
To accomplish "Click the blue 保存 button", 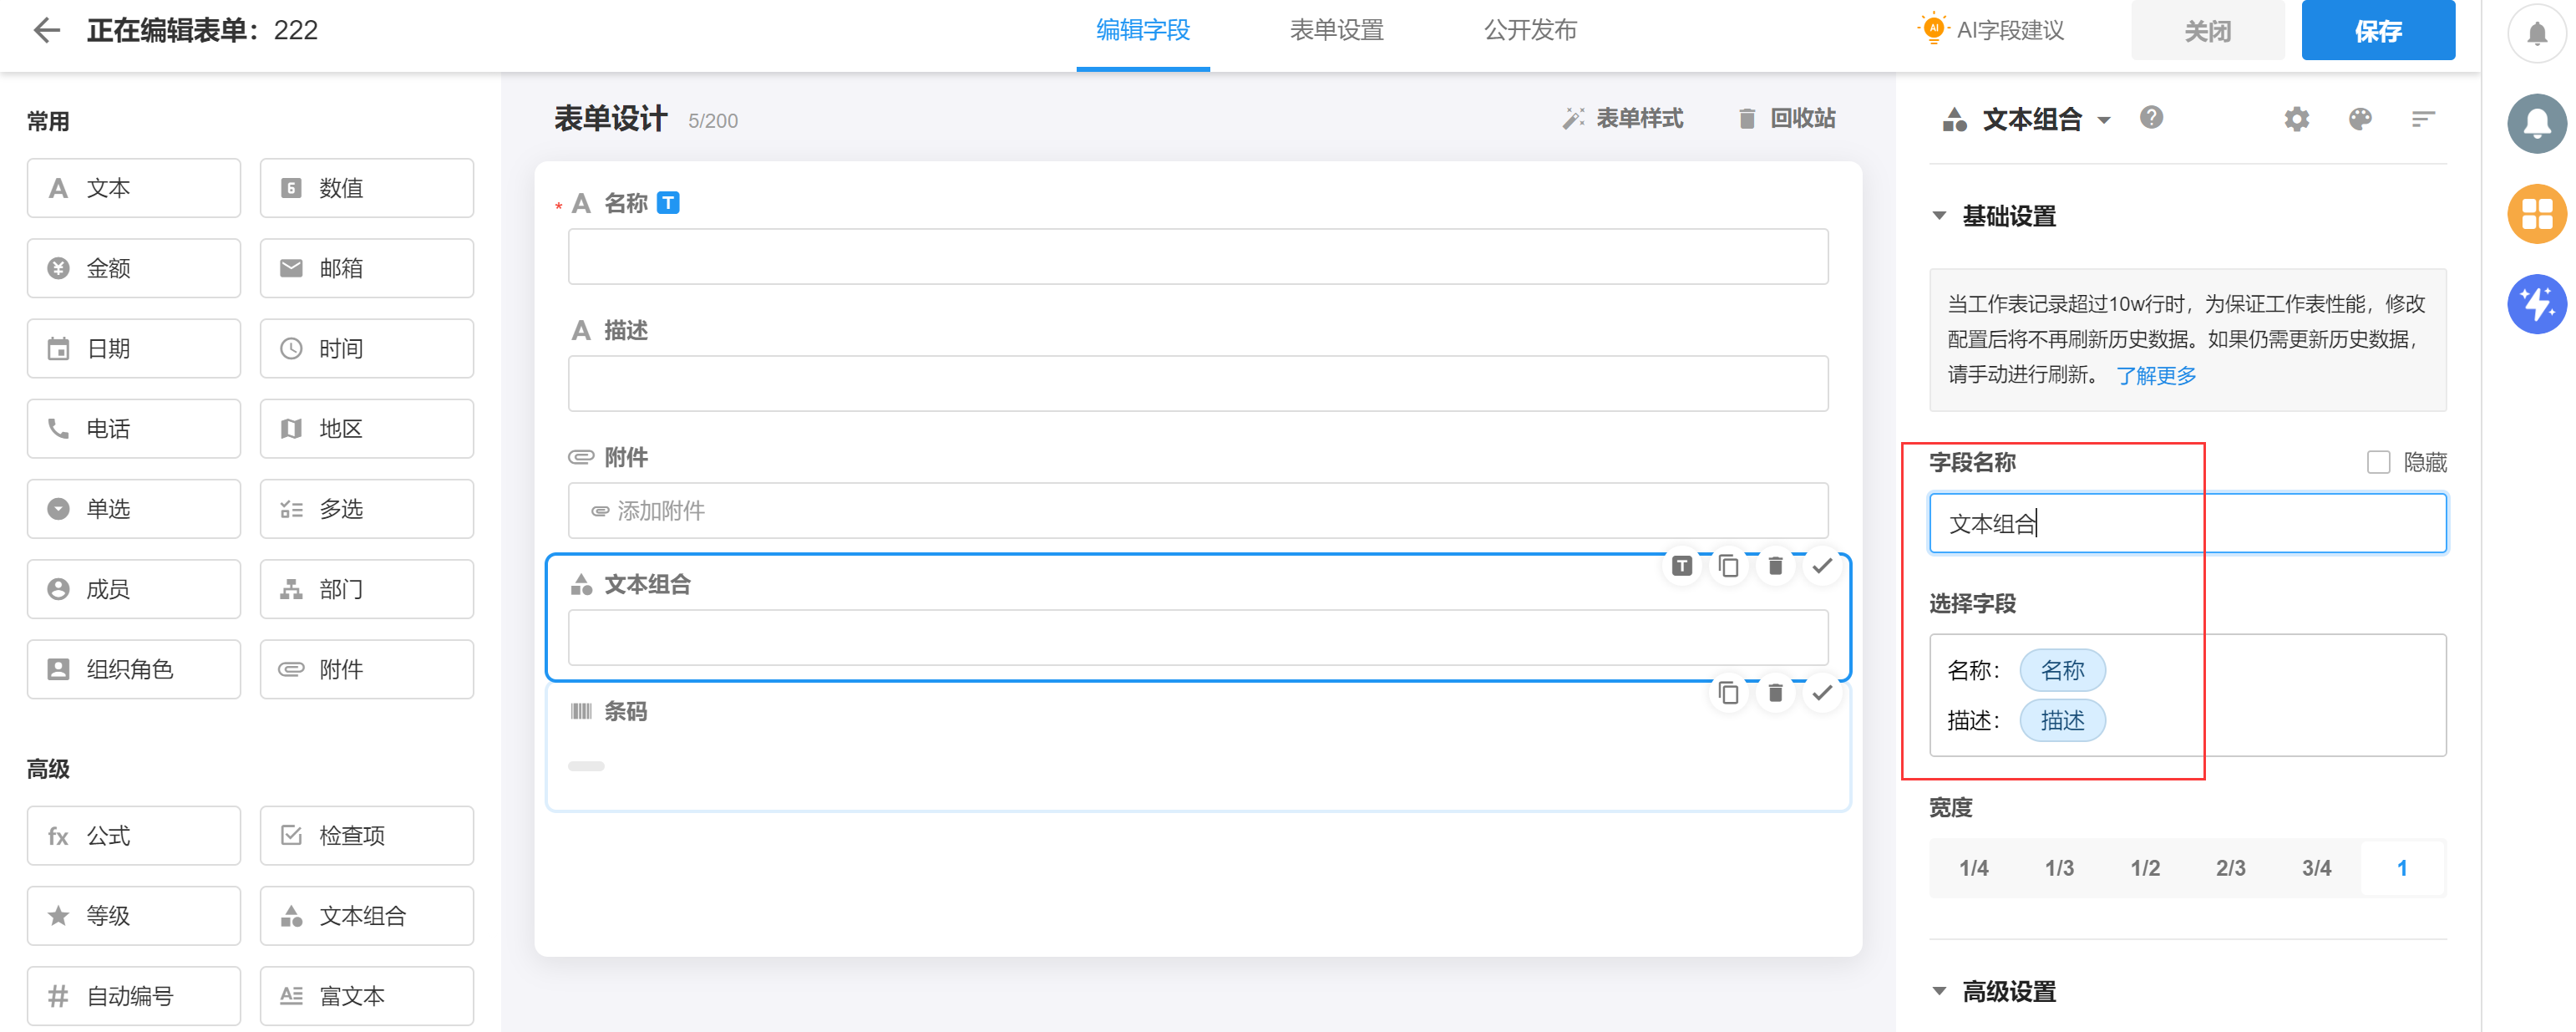I will pos(2377,31).
